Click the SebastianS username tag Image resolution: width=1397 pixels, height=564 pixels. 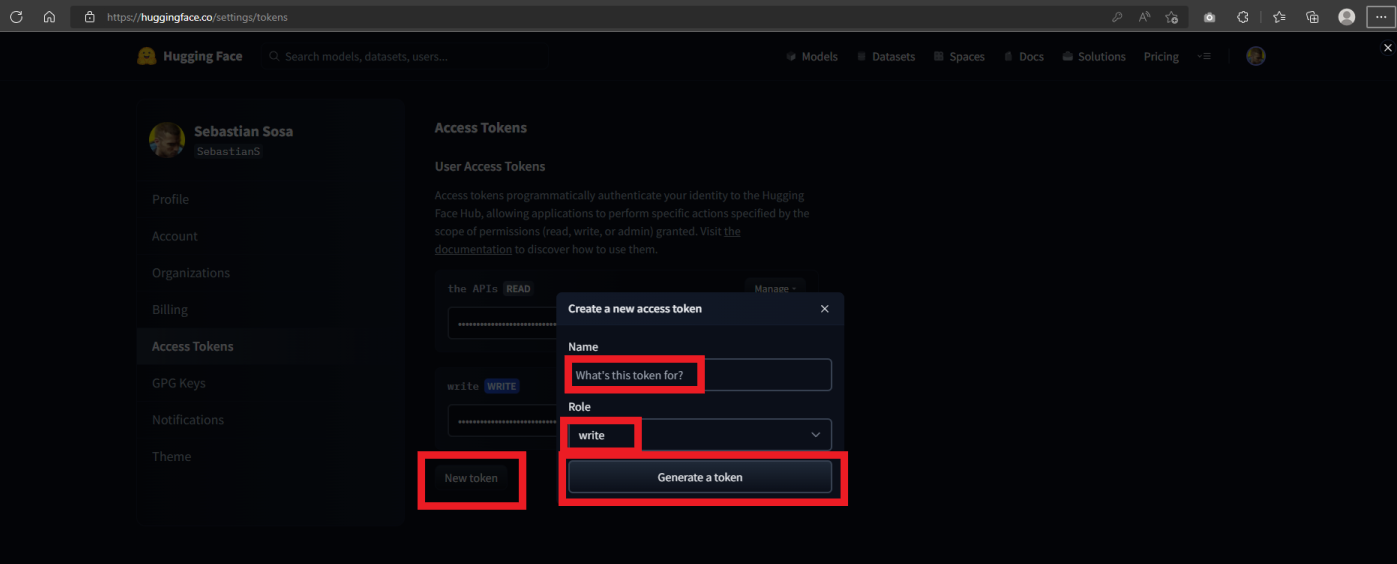[x=228, y=151]
